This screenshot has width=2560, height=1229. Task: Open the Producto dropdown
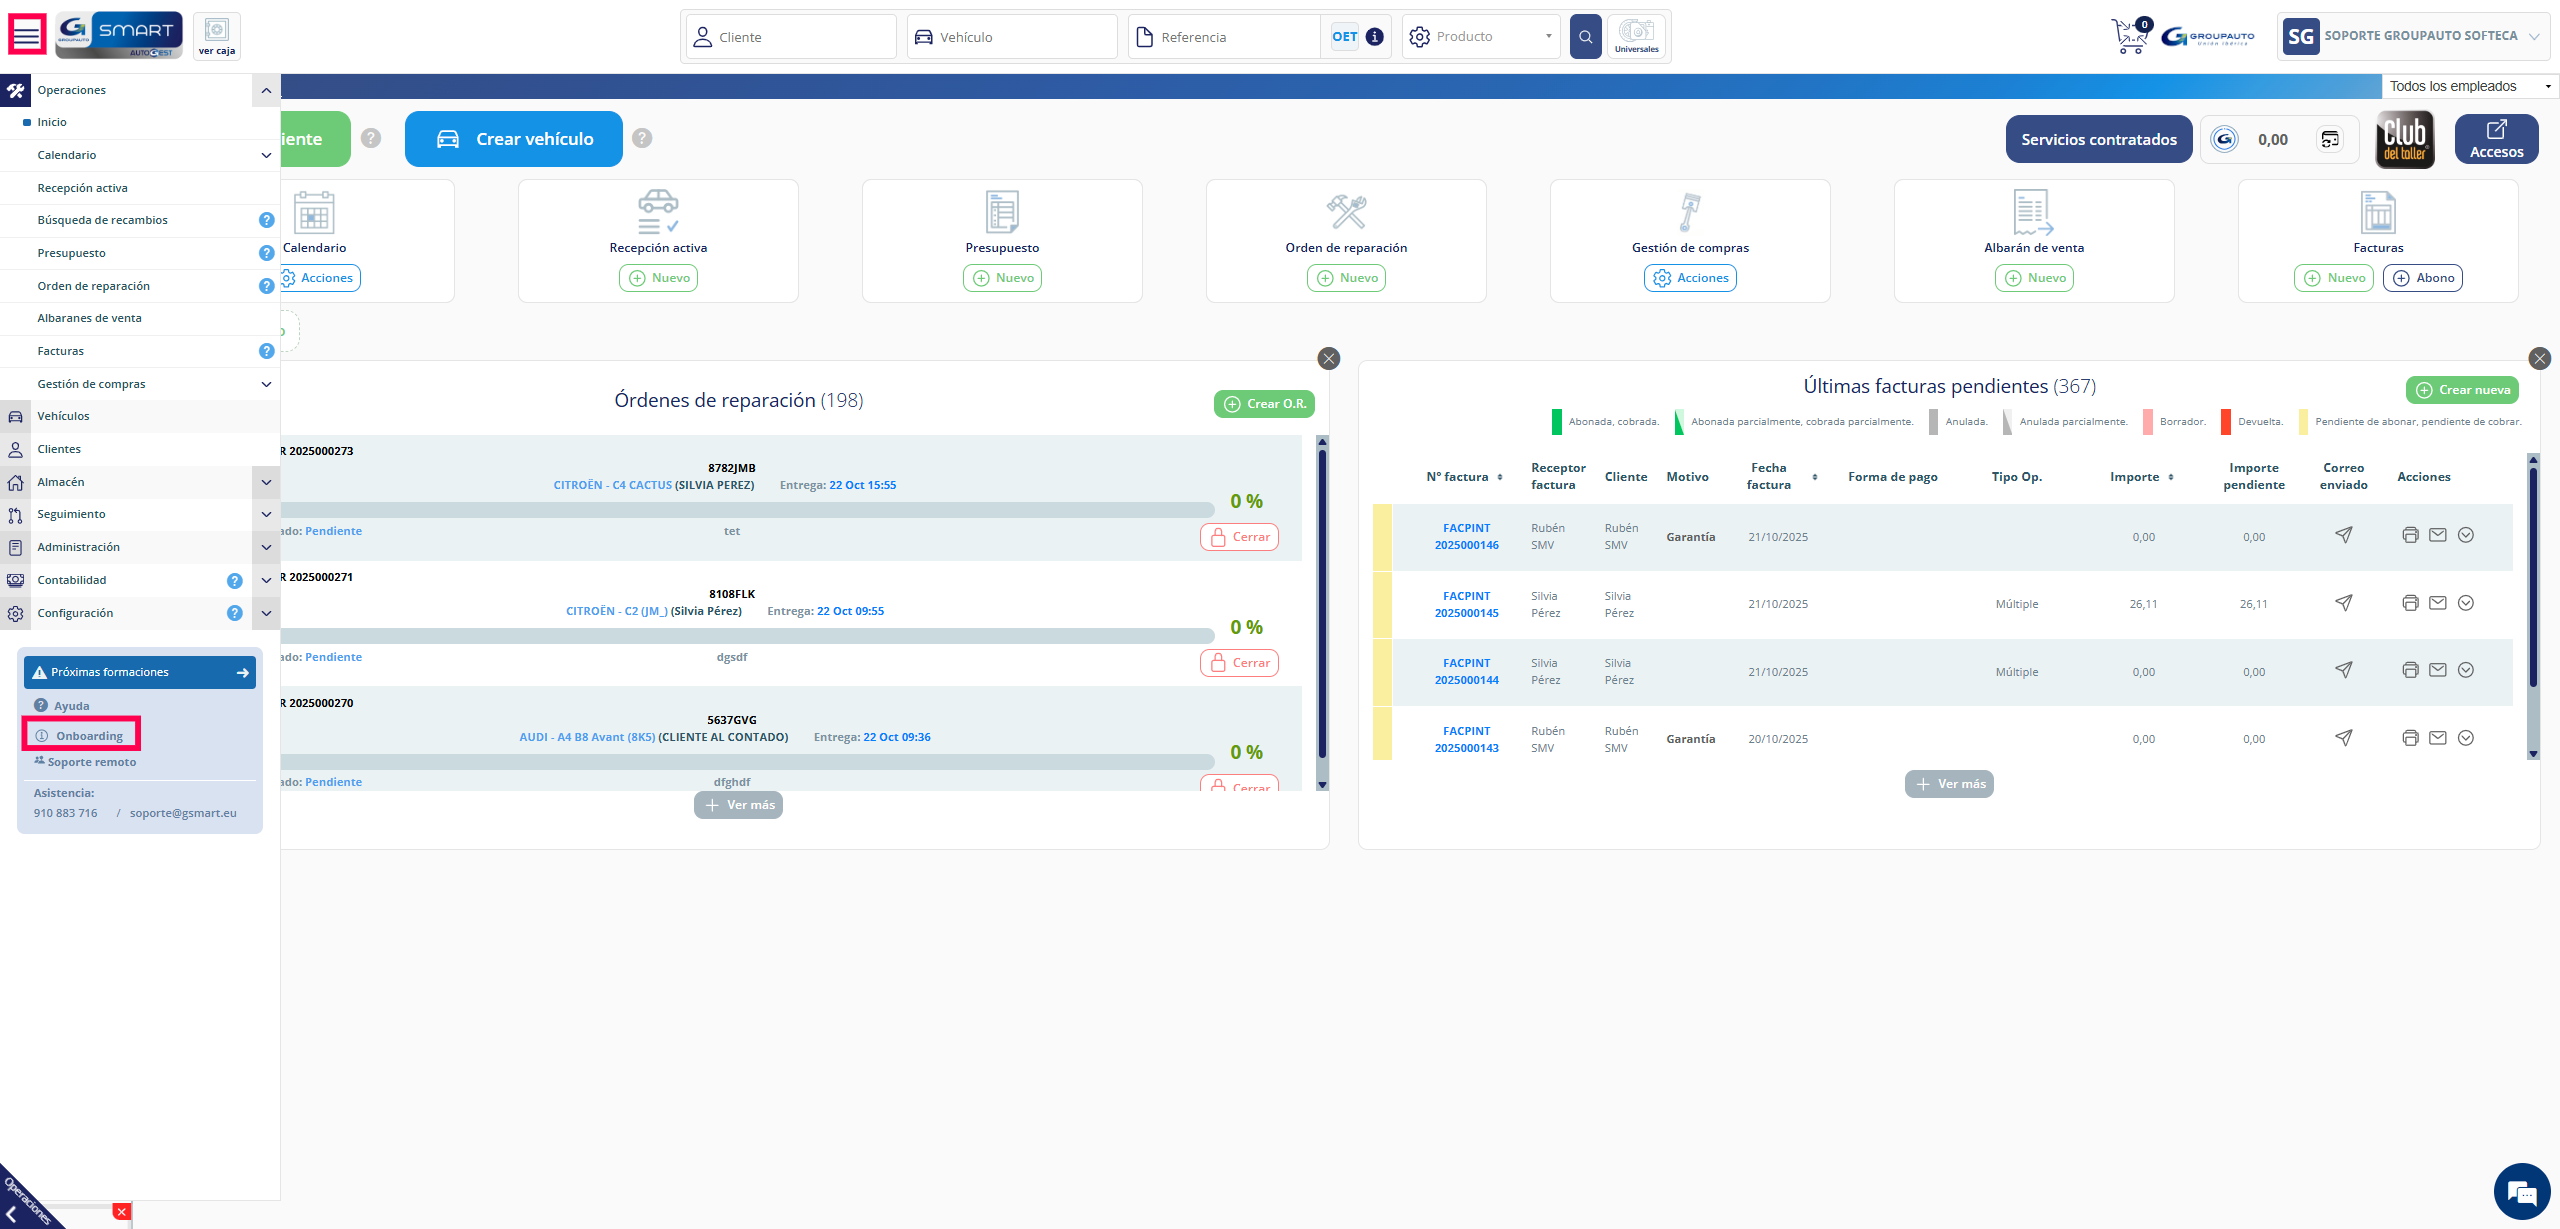pyautogui.click(x=1482, y=37)
